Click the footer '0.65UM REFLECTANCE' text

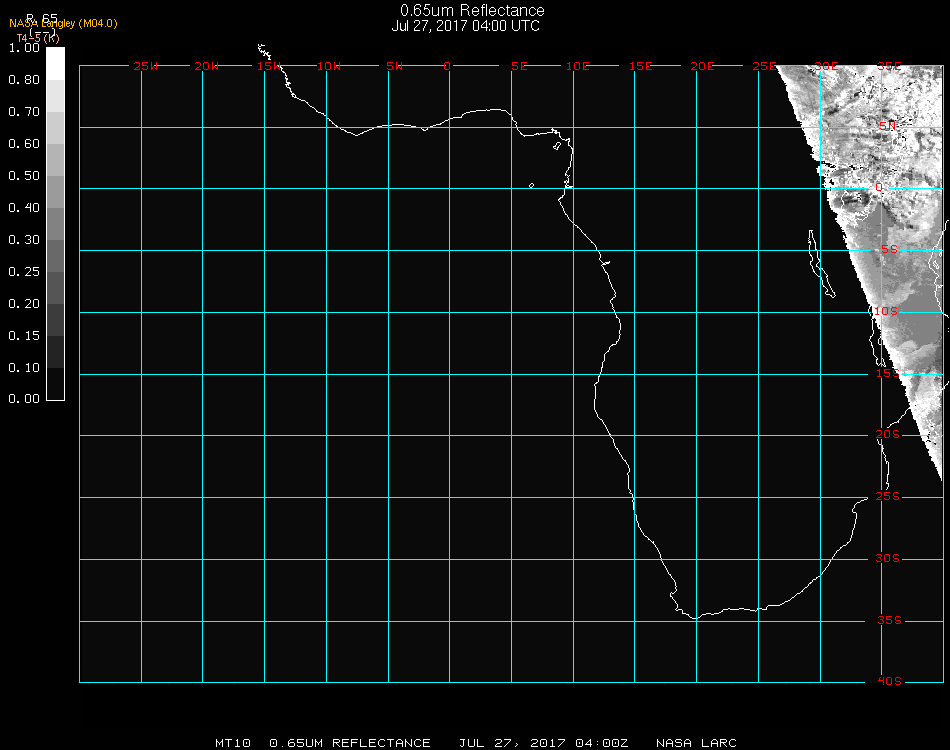pos(350,743)
